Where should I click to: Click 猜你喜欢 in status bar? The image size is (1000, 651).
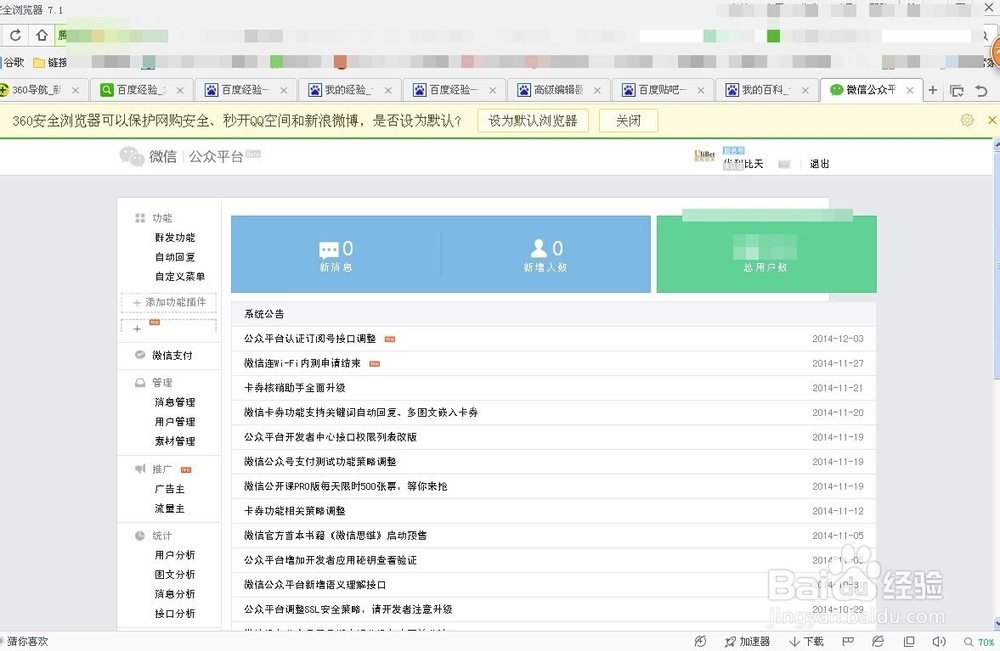click(x=27, y=641)
